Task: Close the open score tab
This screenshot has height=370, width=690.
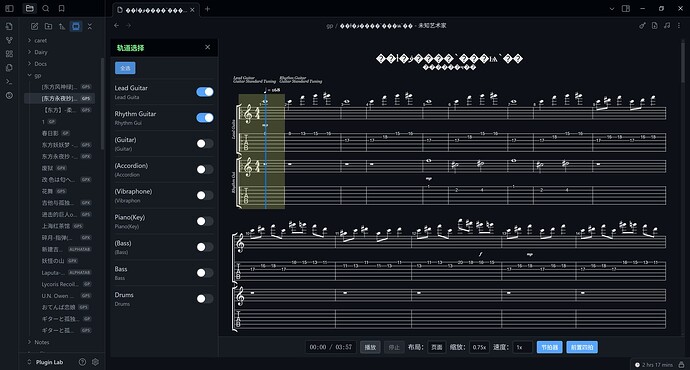Action: (x=192, y=10)
